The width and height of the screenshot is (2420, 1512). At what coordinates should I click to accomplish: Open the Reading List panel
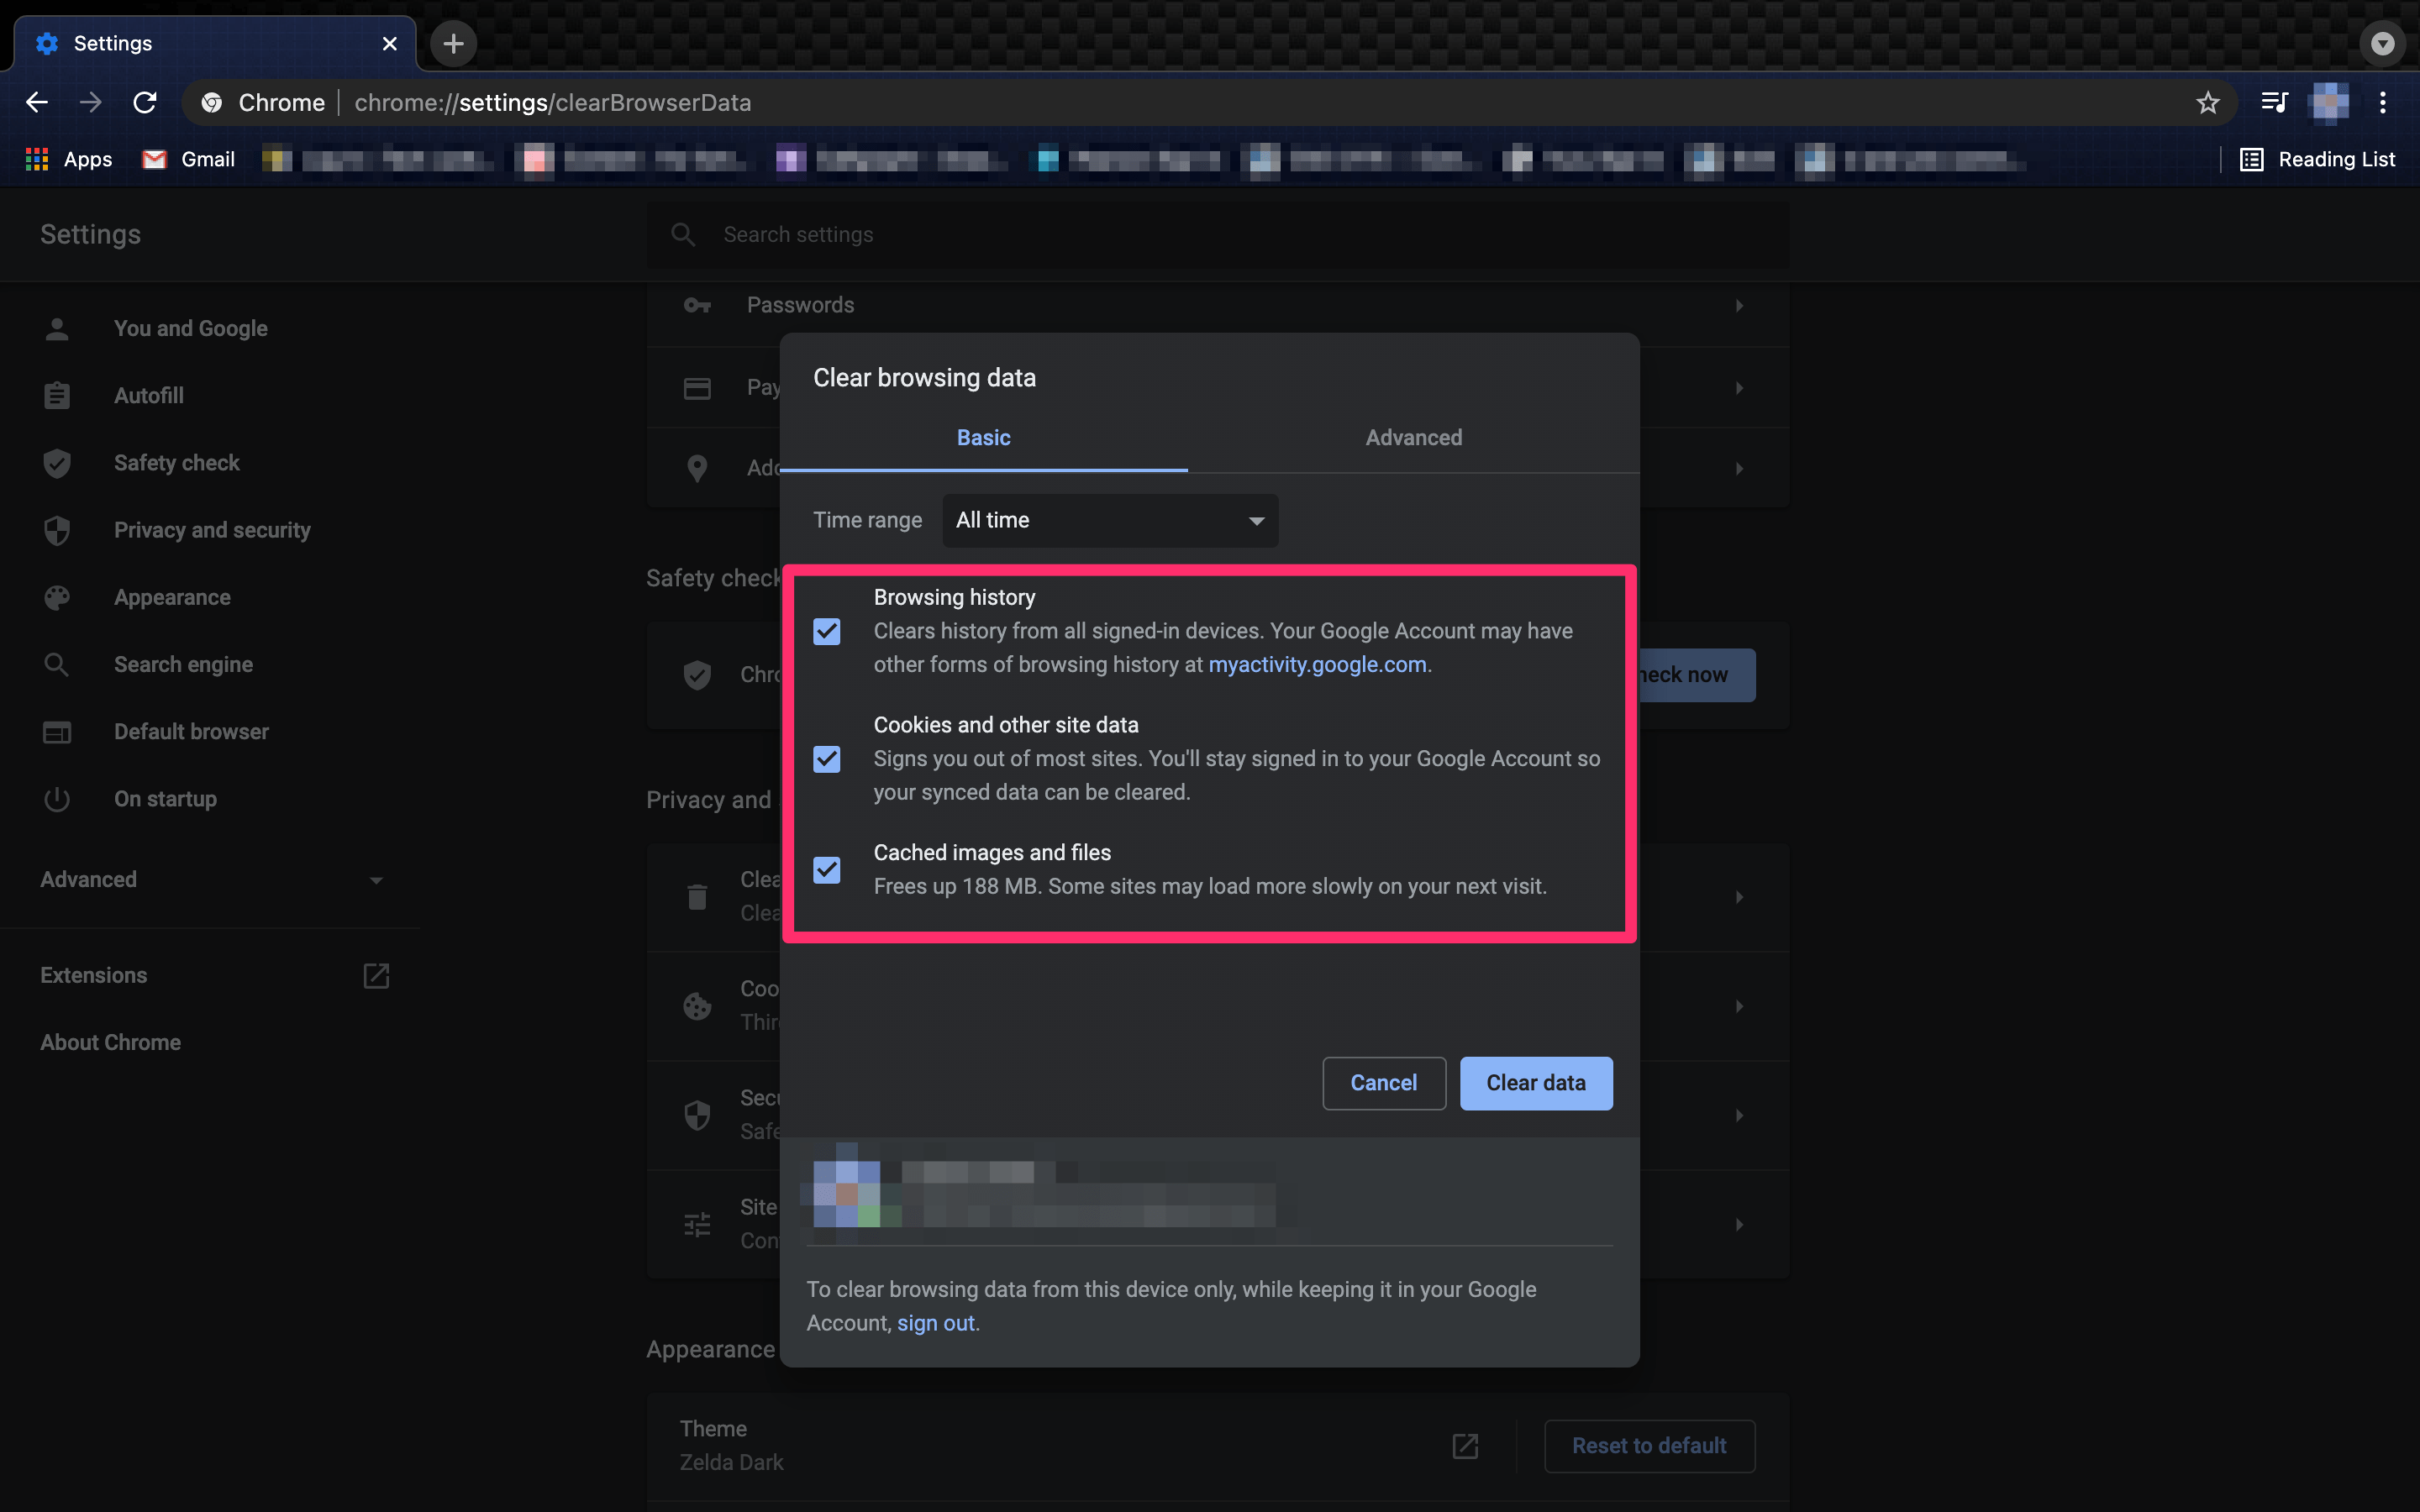2318,159
